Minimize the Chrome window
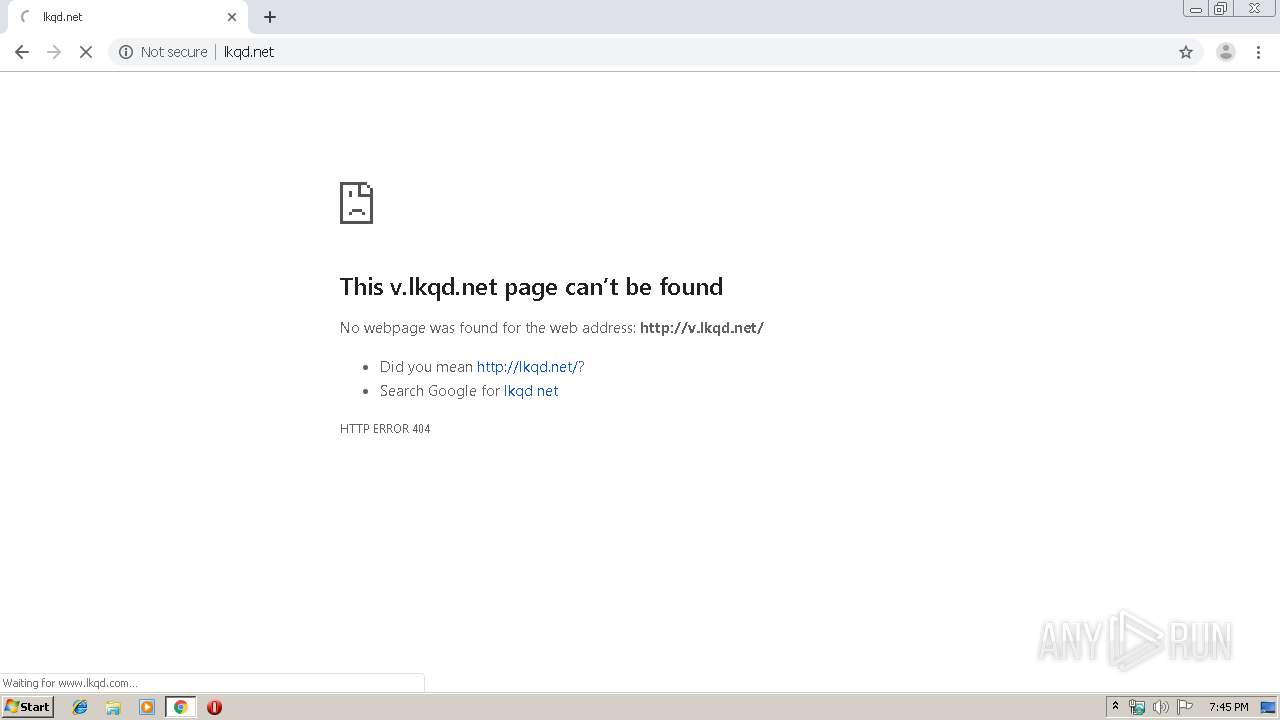Screen dimensions: 1280x720 pyautogui.click(x=1195, y=9)
